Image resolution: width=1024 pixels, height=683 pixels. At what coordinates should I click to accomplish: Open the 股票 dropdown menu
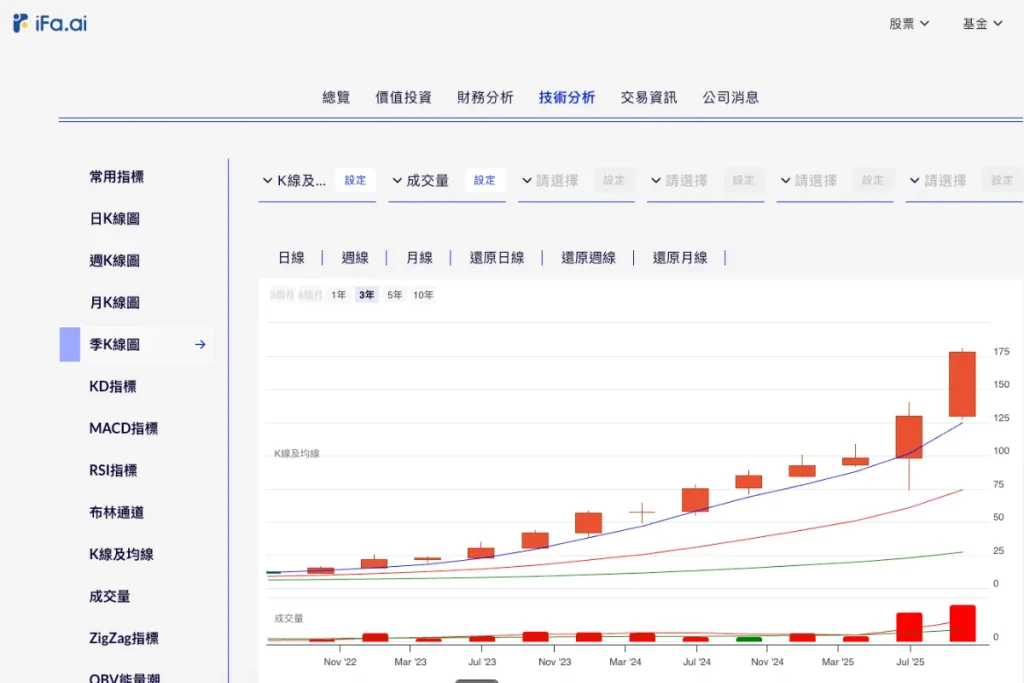click(908, 24)
